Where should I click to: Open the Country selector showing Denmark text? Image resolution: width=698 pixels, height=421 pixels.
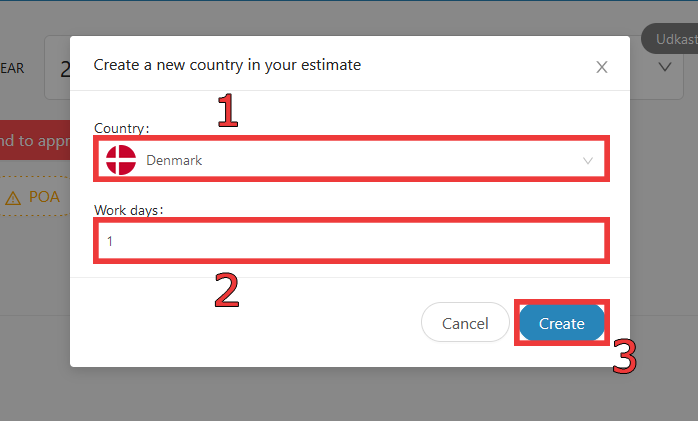[351, 160]
